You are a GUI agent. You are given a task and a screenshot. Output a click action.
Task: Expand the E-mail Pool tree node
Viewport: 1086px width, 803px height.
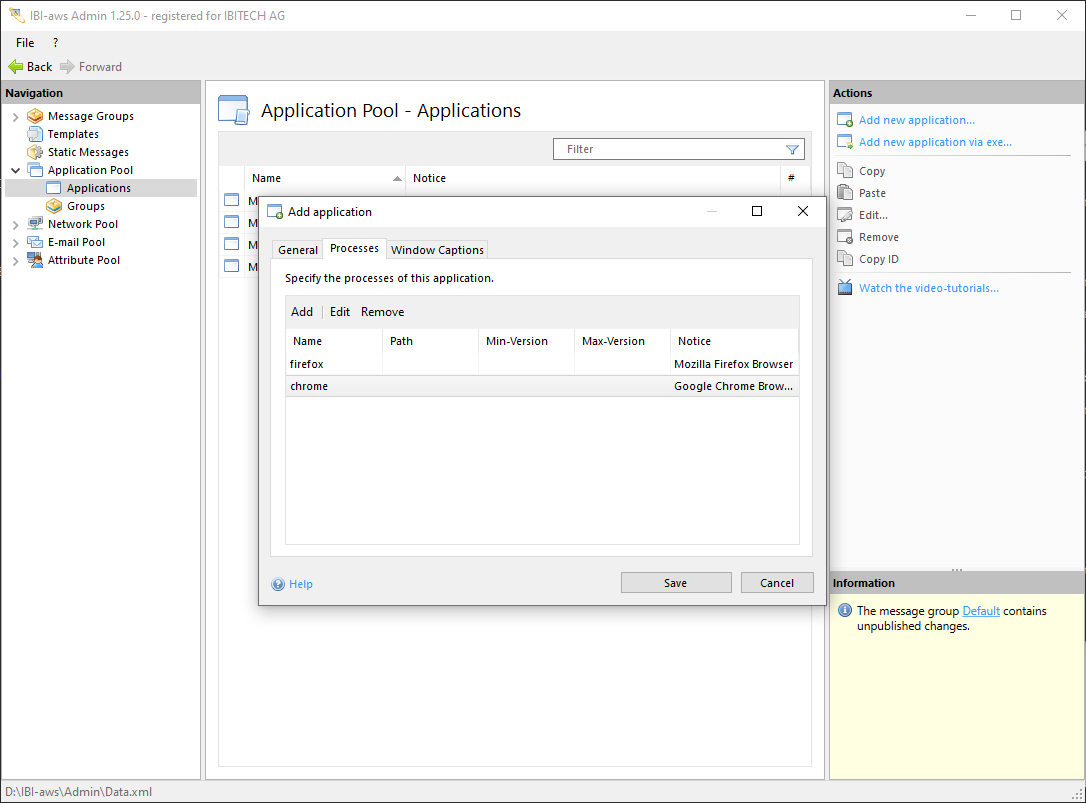tap(15, 242)
